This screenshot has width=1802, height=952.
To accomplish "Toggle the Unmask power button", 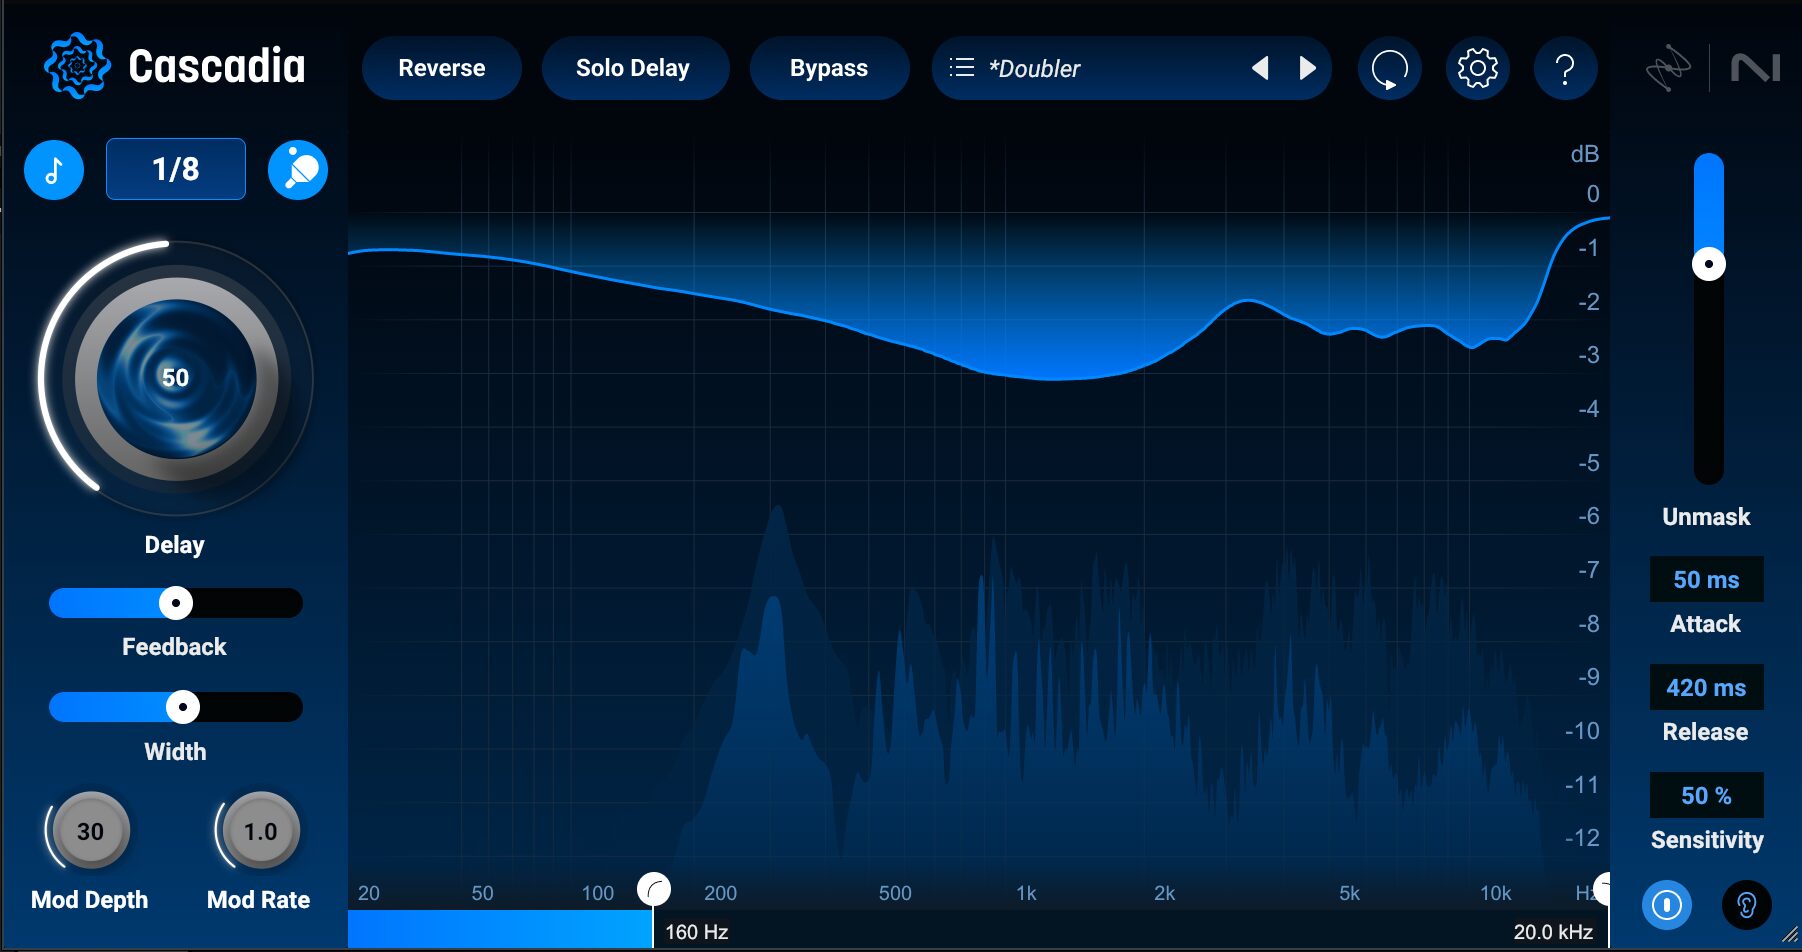I will coord(1667,905).
